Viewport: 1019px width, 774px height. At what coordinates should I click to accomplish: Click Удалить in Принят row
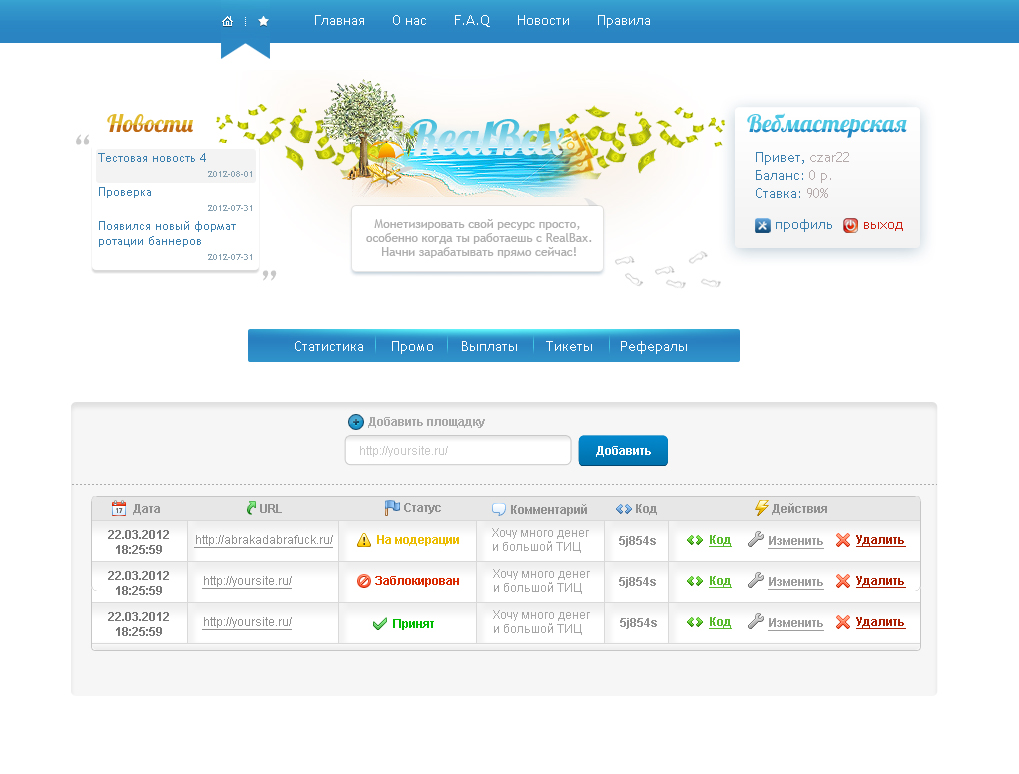pyautogui.click(x=880, y=622)
